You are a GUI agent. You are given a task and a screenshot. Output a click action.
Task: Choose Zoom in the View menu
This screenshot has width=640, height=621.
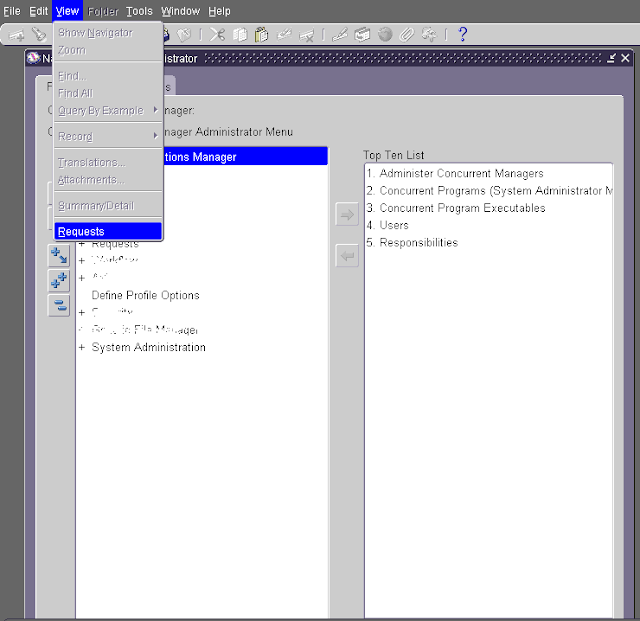[x=108, y=50]
